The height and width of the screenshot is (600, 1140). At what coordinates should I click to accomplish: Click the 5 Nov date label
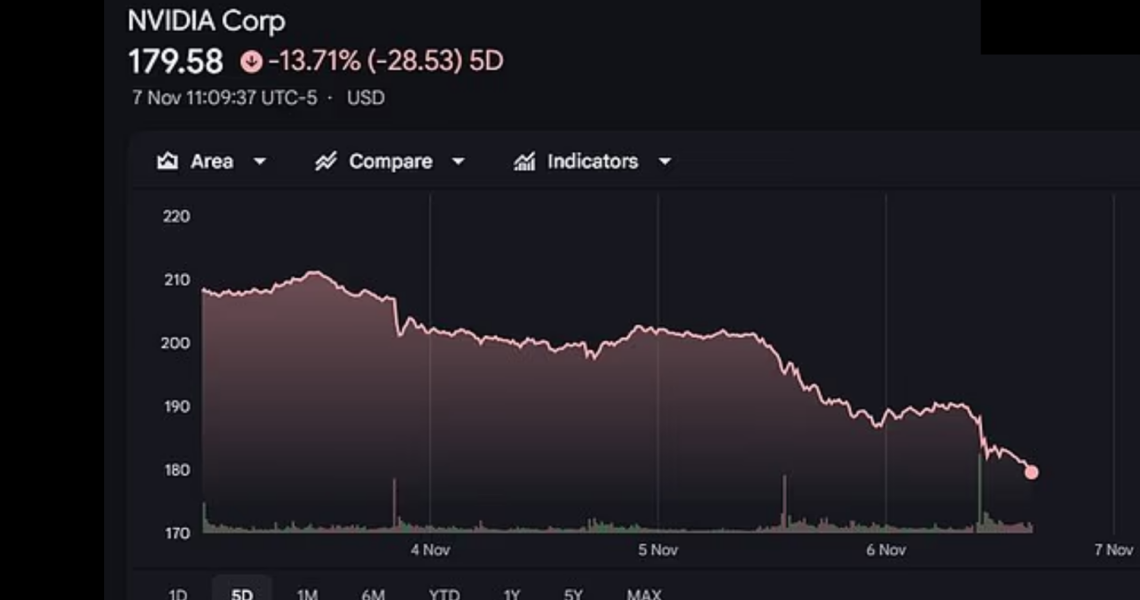[x=657, y=549]
